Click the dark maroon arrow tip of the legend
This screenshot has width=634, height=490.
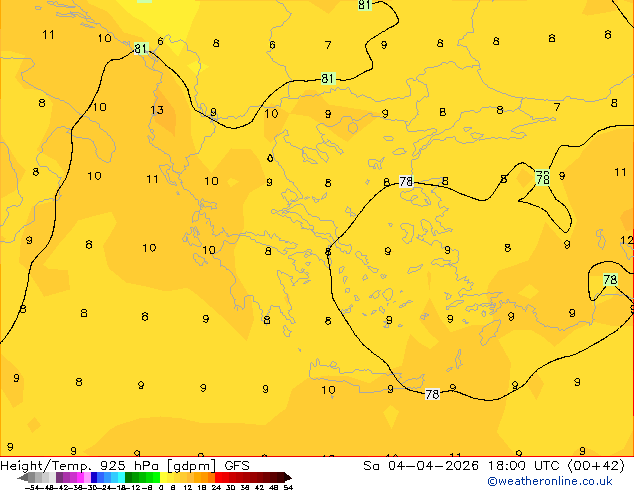pos(288,477)
